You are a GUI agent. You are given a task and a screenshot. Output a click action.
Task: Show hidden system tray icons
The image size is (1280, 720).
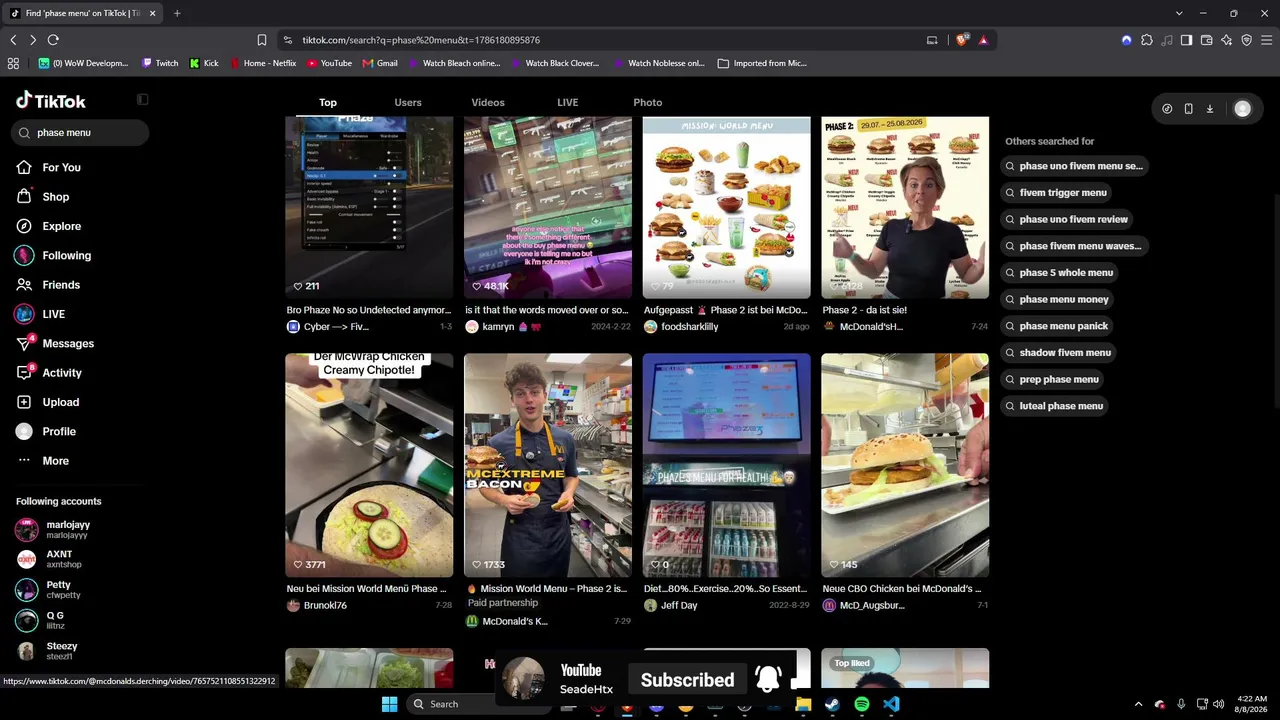(x=1138, y=704)
